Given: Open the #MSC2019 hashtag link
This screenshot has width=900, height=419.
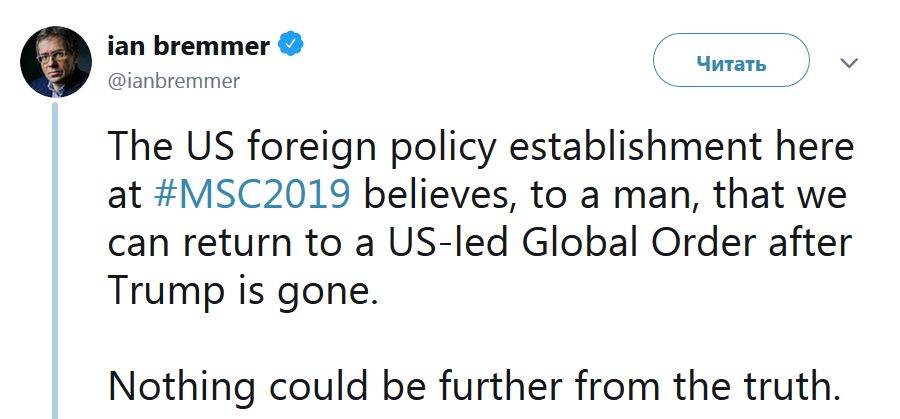Looking at the screenshot, I should (252, 193).
